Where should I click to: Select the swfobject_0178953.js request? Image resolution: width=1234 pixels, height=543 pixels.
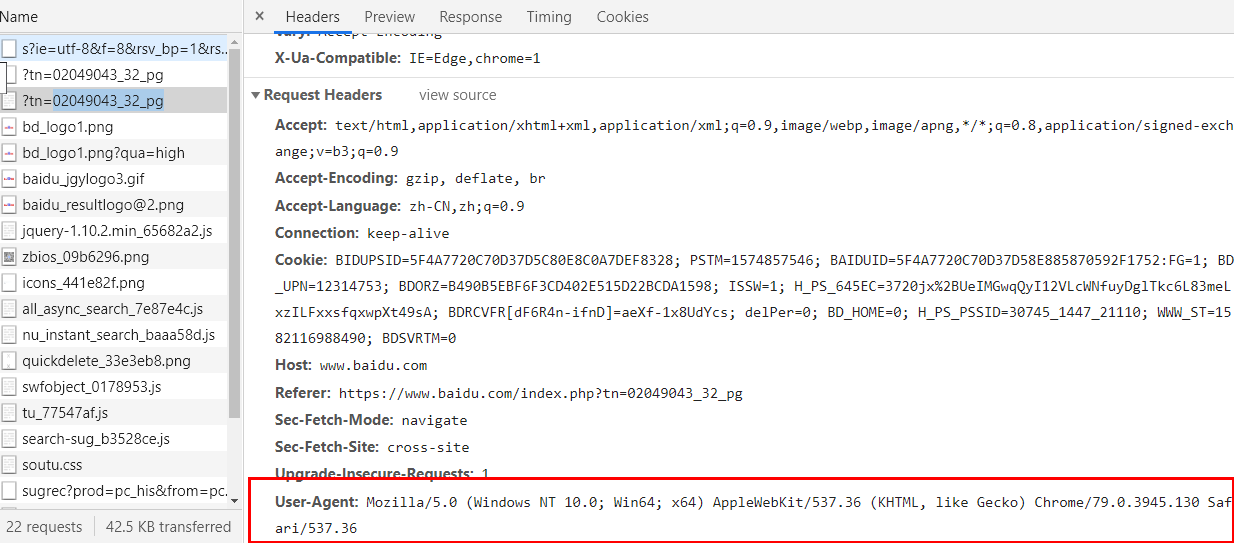tap(91, 387)
